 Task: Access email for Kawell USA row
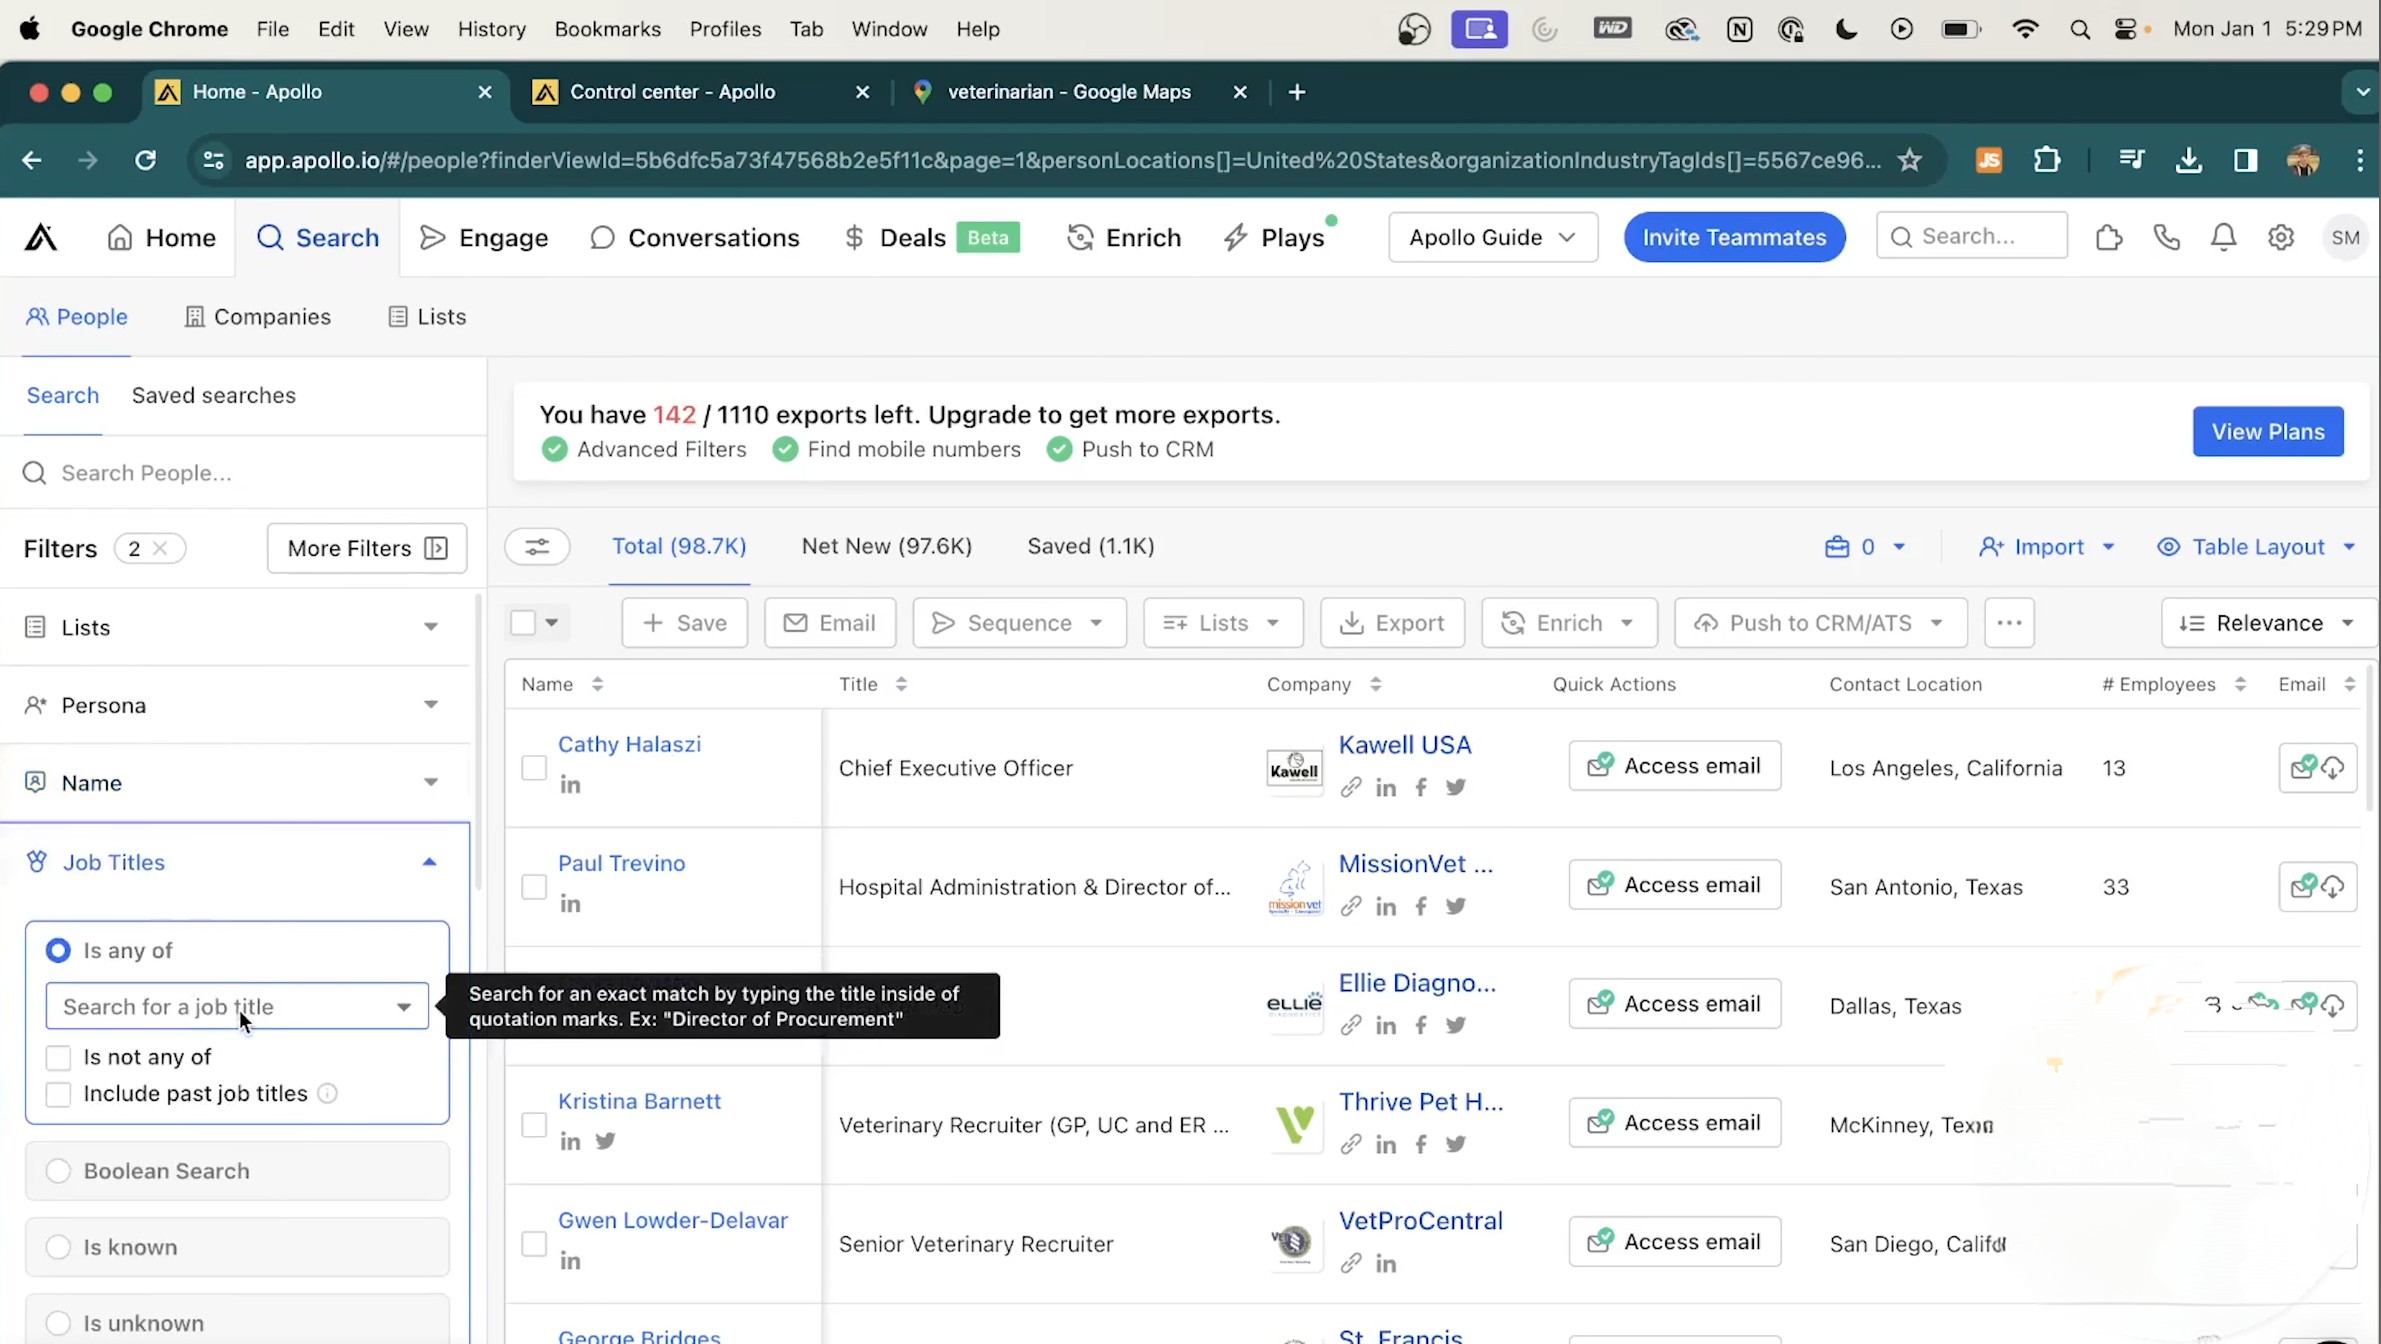pos(1674,766)
